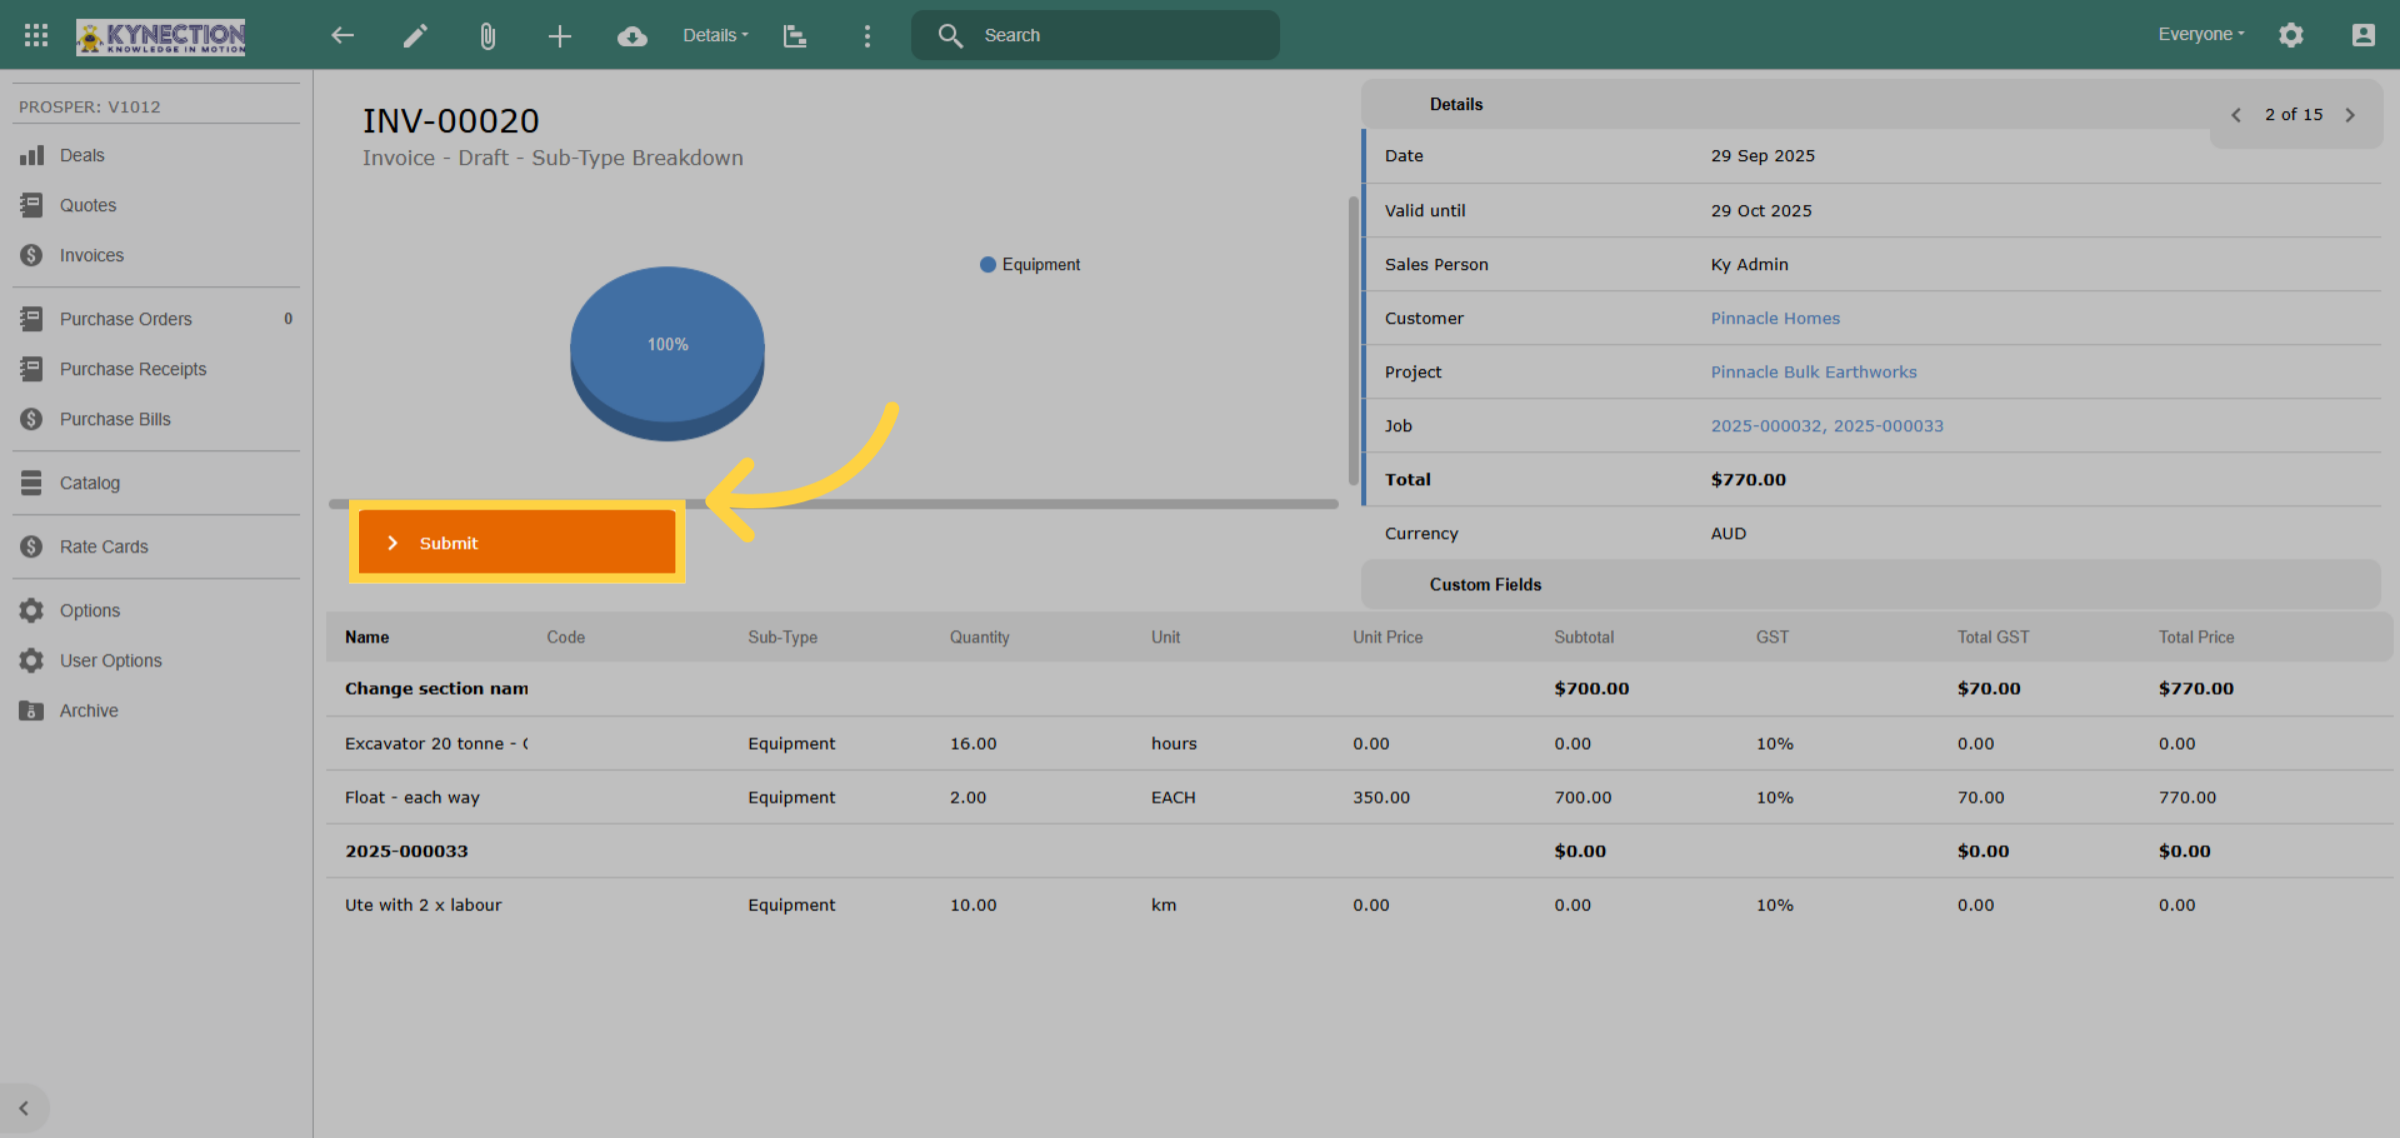Collapse the Details section header

(x=1786, y=104)
